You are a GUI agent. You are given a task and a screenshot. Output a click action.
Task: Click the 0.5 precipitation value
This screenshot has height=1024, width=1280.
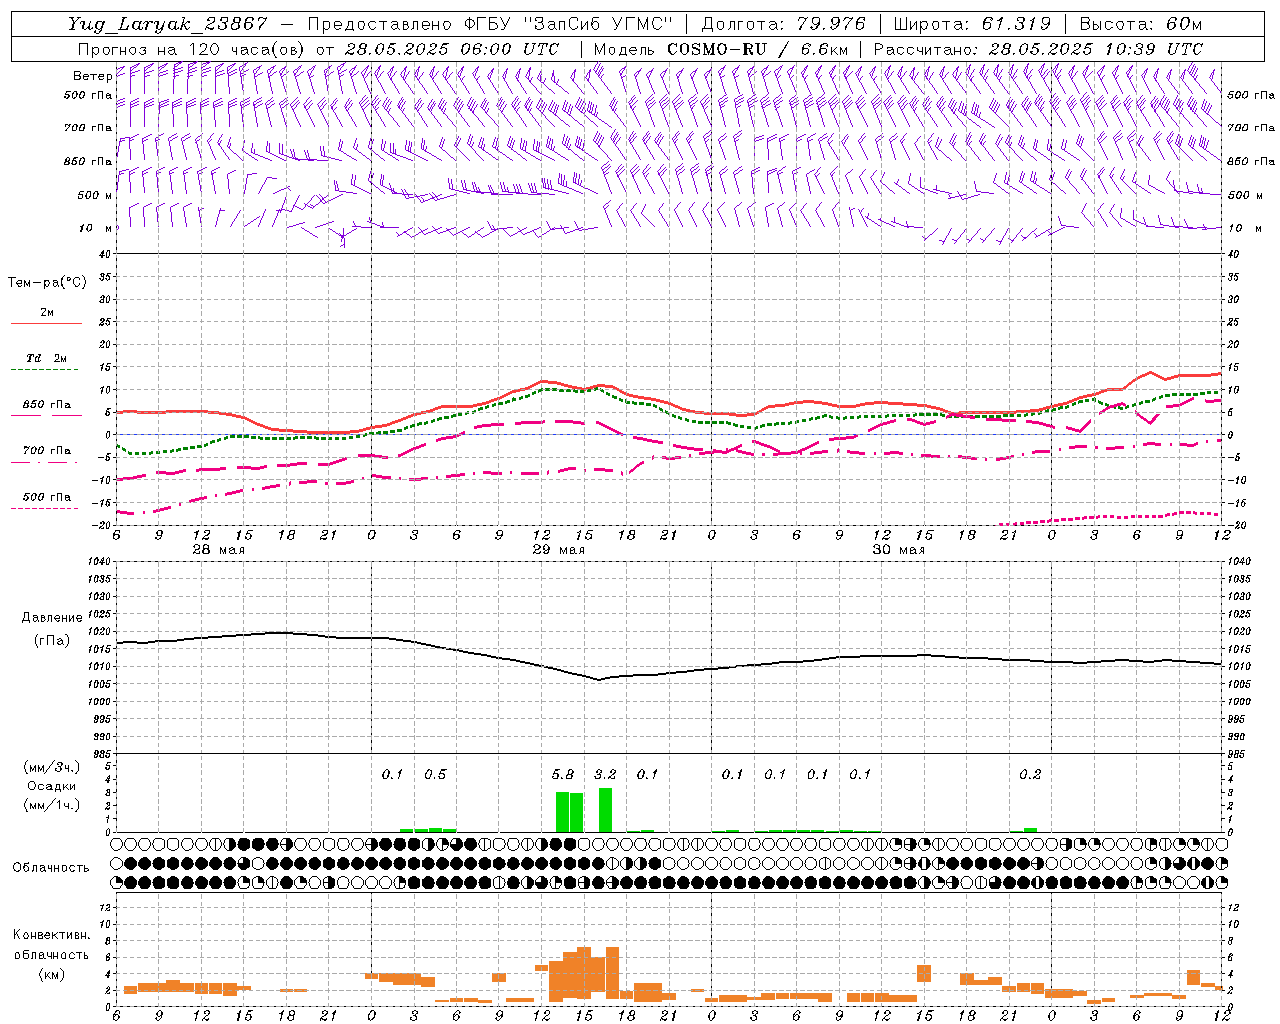435,774
